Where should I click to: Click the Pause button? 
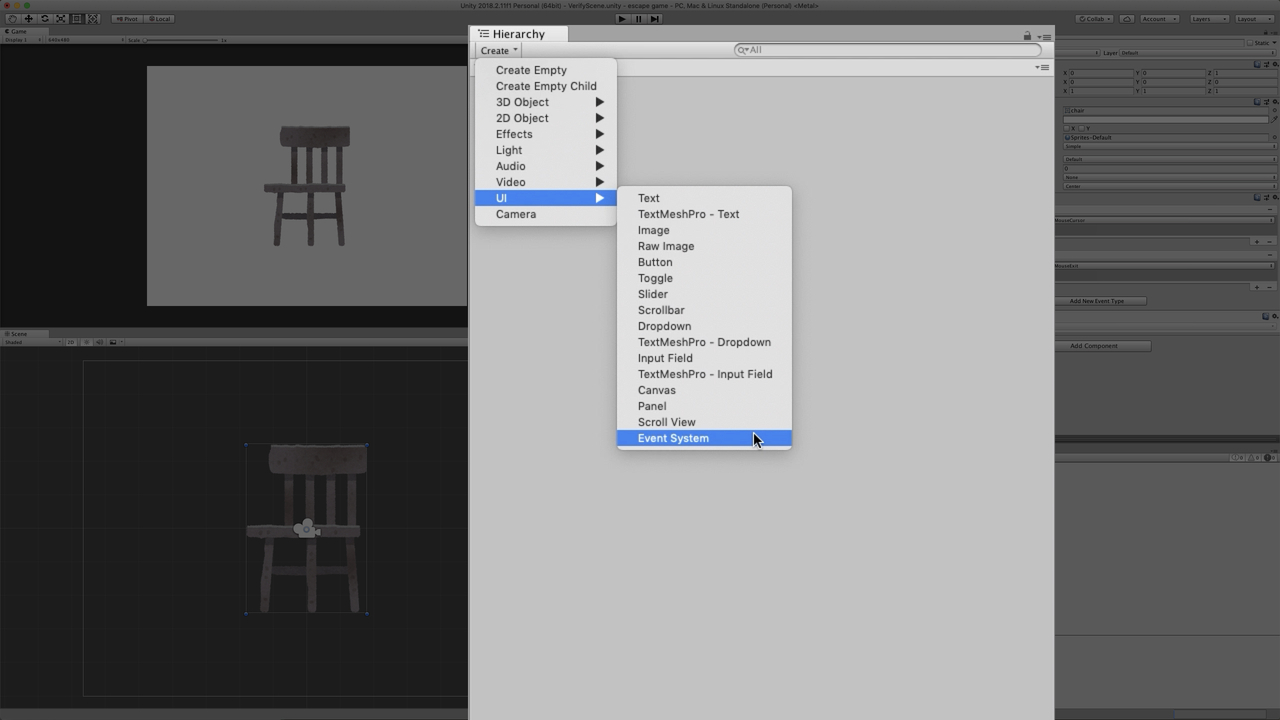tap(638, 19)
